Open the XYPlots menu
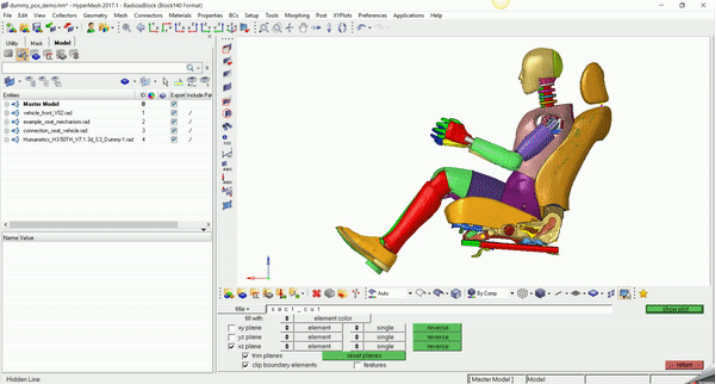The height and width of the screenshot is (384, 716). click(x=342, y=16)
